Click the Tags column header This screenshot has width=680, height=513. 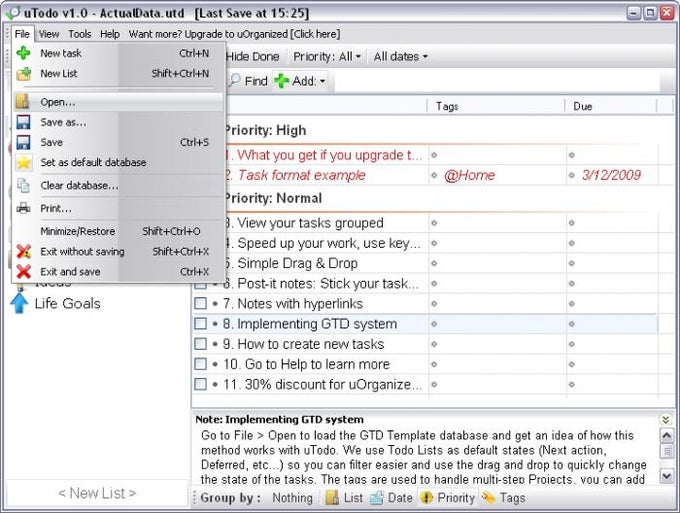pos(496,106)
